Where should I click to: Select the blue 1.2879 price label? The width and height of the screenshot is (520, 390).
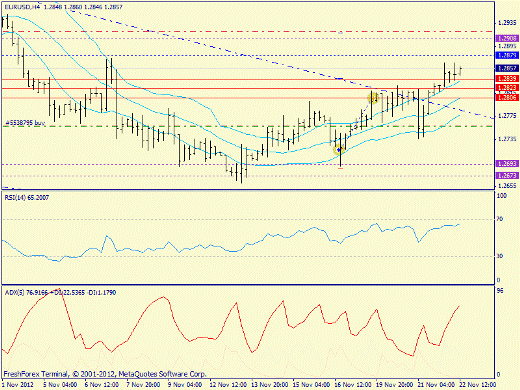(x=507, y=55)
